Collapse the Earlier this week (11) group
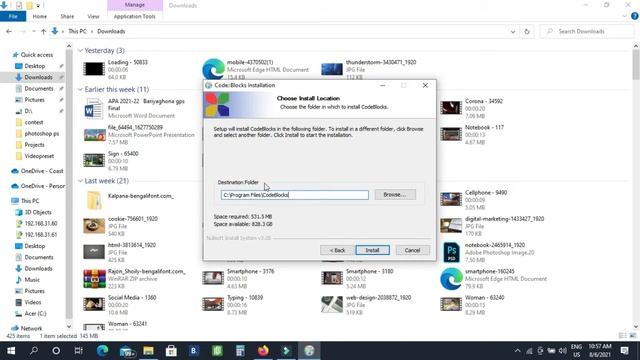The width and height of the screenshot is (640, 360). click(80, 89)
